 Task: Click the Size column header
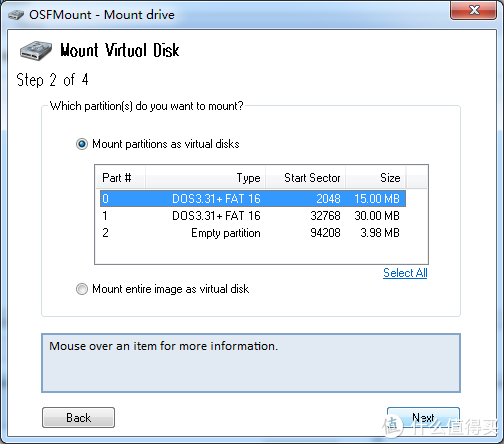pyautogui.click(x=376, y=178)
